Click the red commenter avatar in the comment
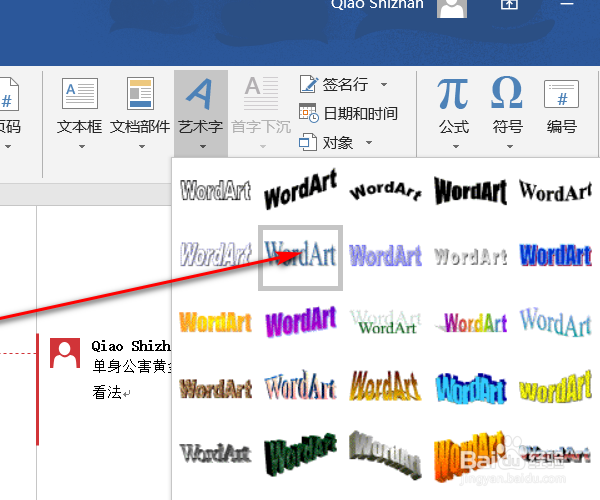Image resolution: width=600 pixels, height=500 pixels. pyautogui.click(x=65, y=353)
